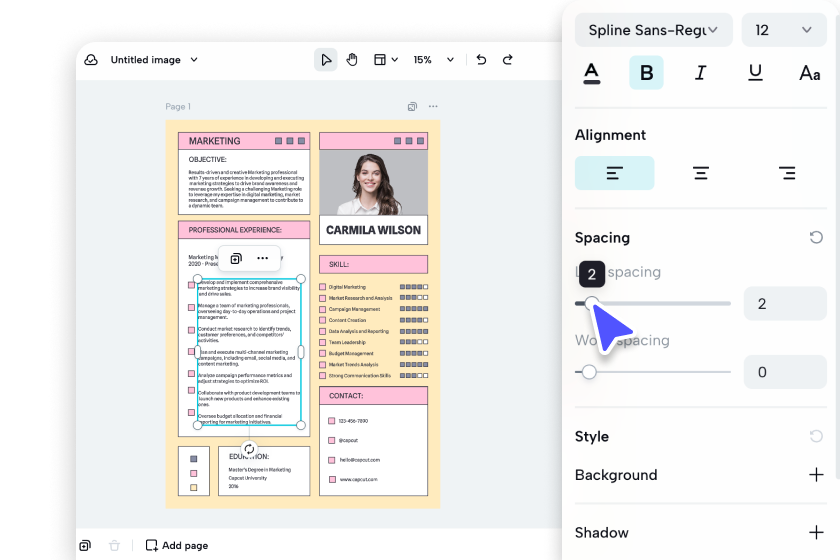This screenshot has width=840, height=560.
Task: Click the OBJECTIVE label text
Action: click(207, 159)
